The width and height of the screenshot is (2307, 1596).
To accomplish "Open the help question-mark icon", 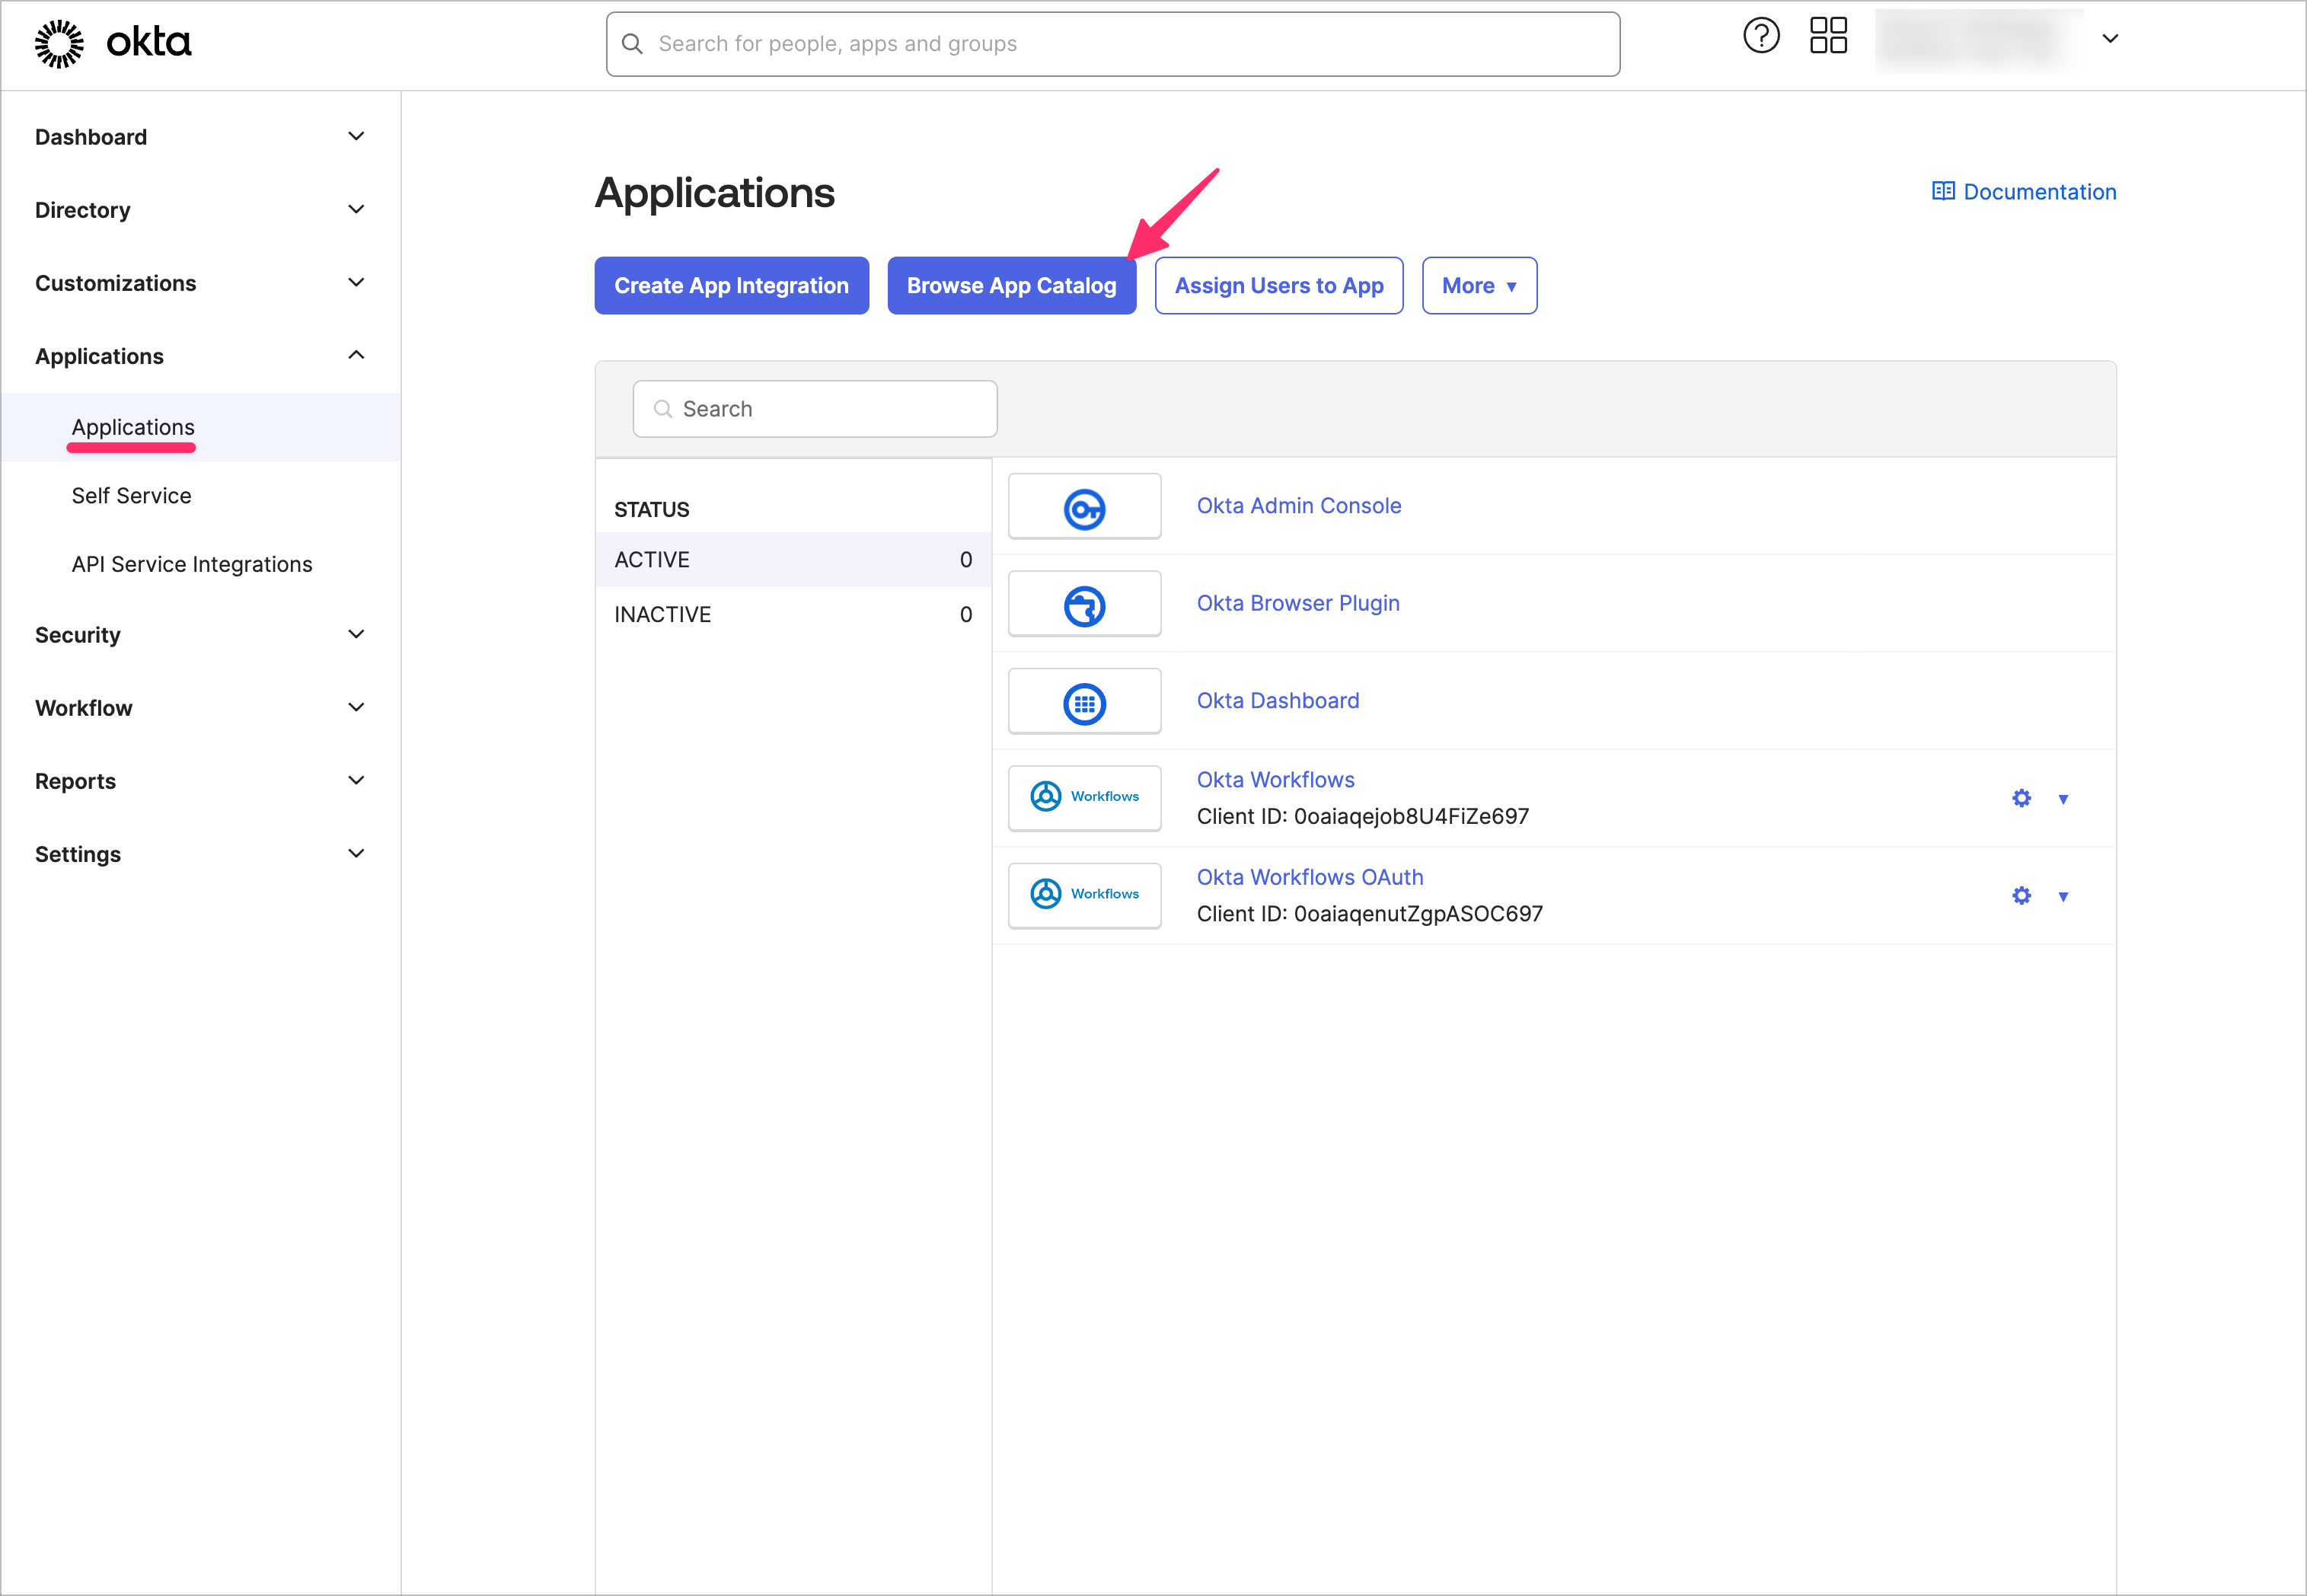I will coord(1761,36).
